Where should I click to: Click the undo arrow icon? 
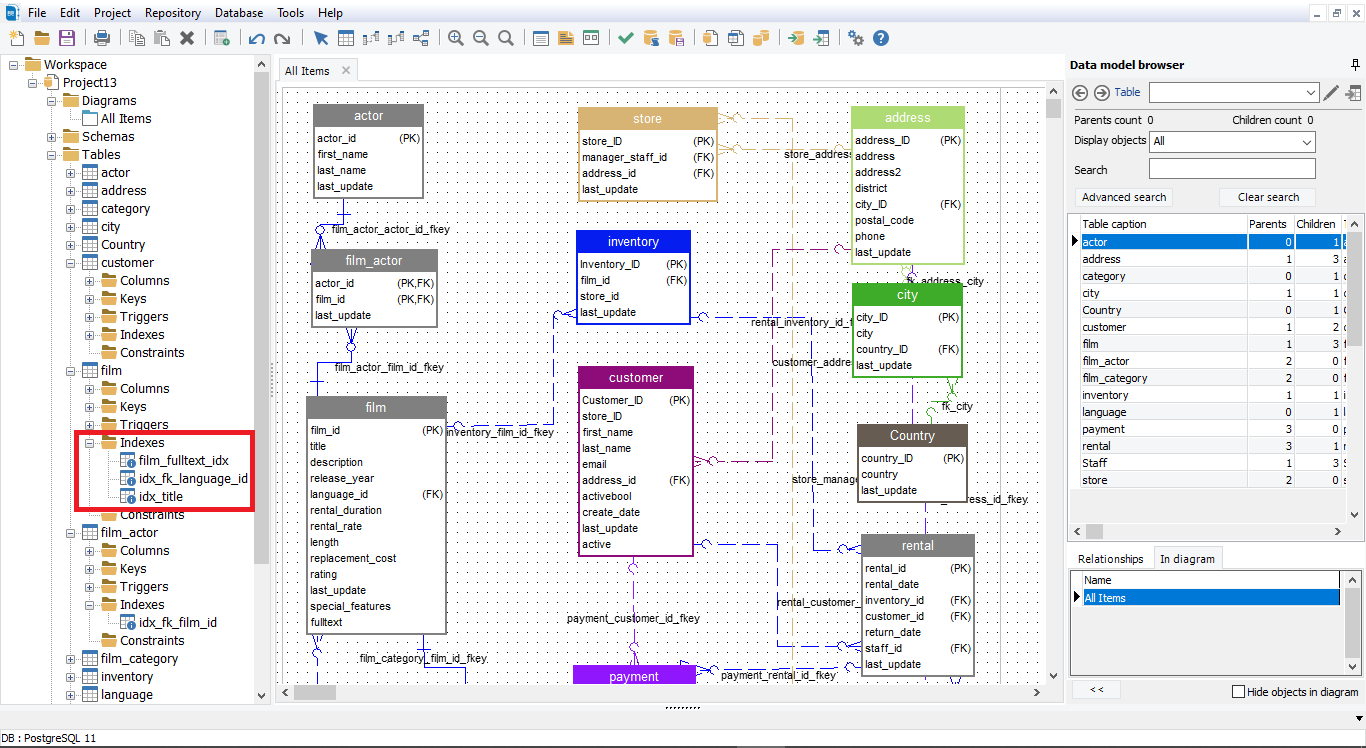(x=256, y=38)
